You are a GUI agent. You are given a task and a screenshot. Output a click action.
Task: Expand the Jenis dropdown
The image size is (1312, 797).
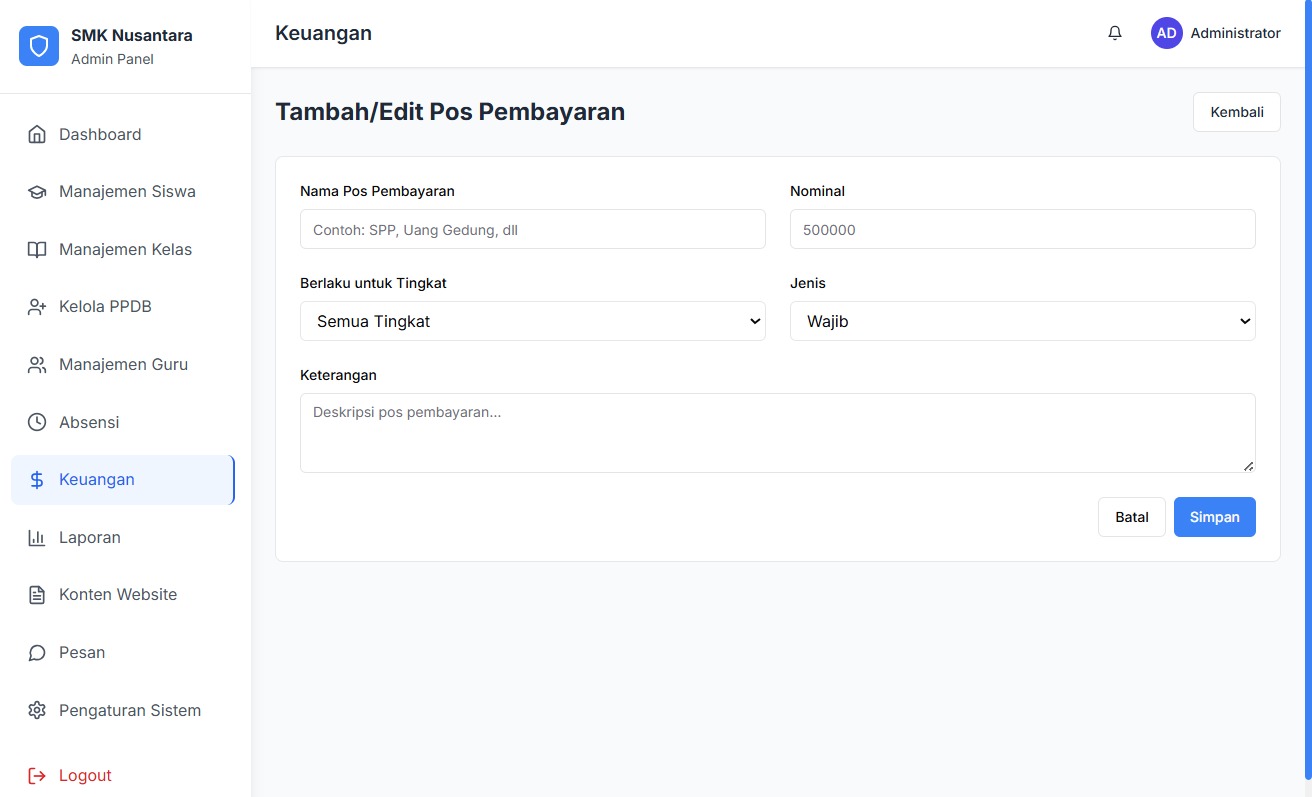(1022, 321)
